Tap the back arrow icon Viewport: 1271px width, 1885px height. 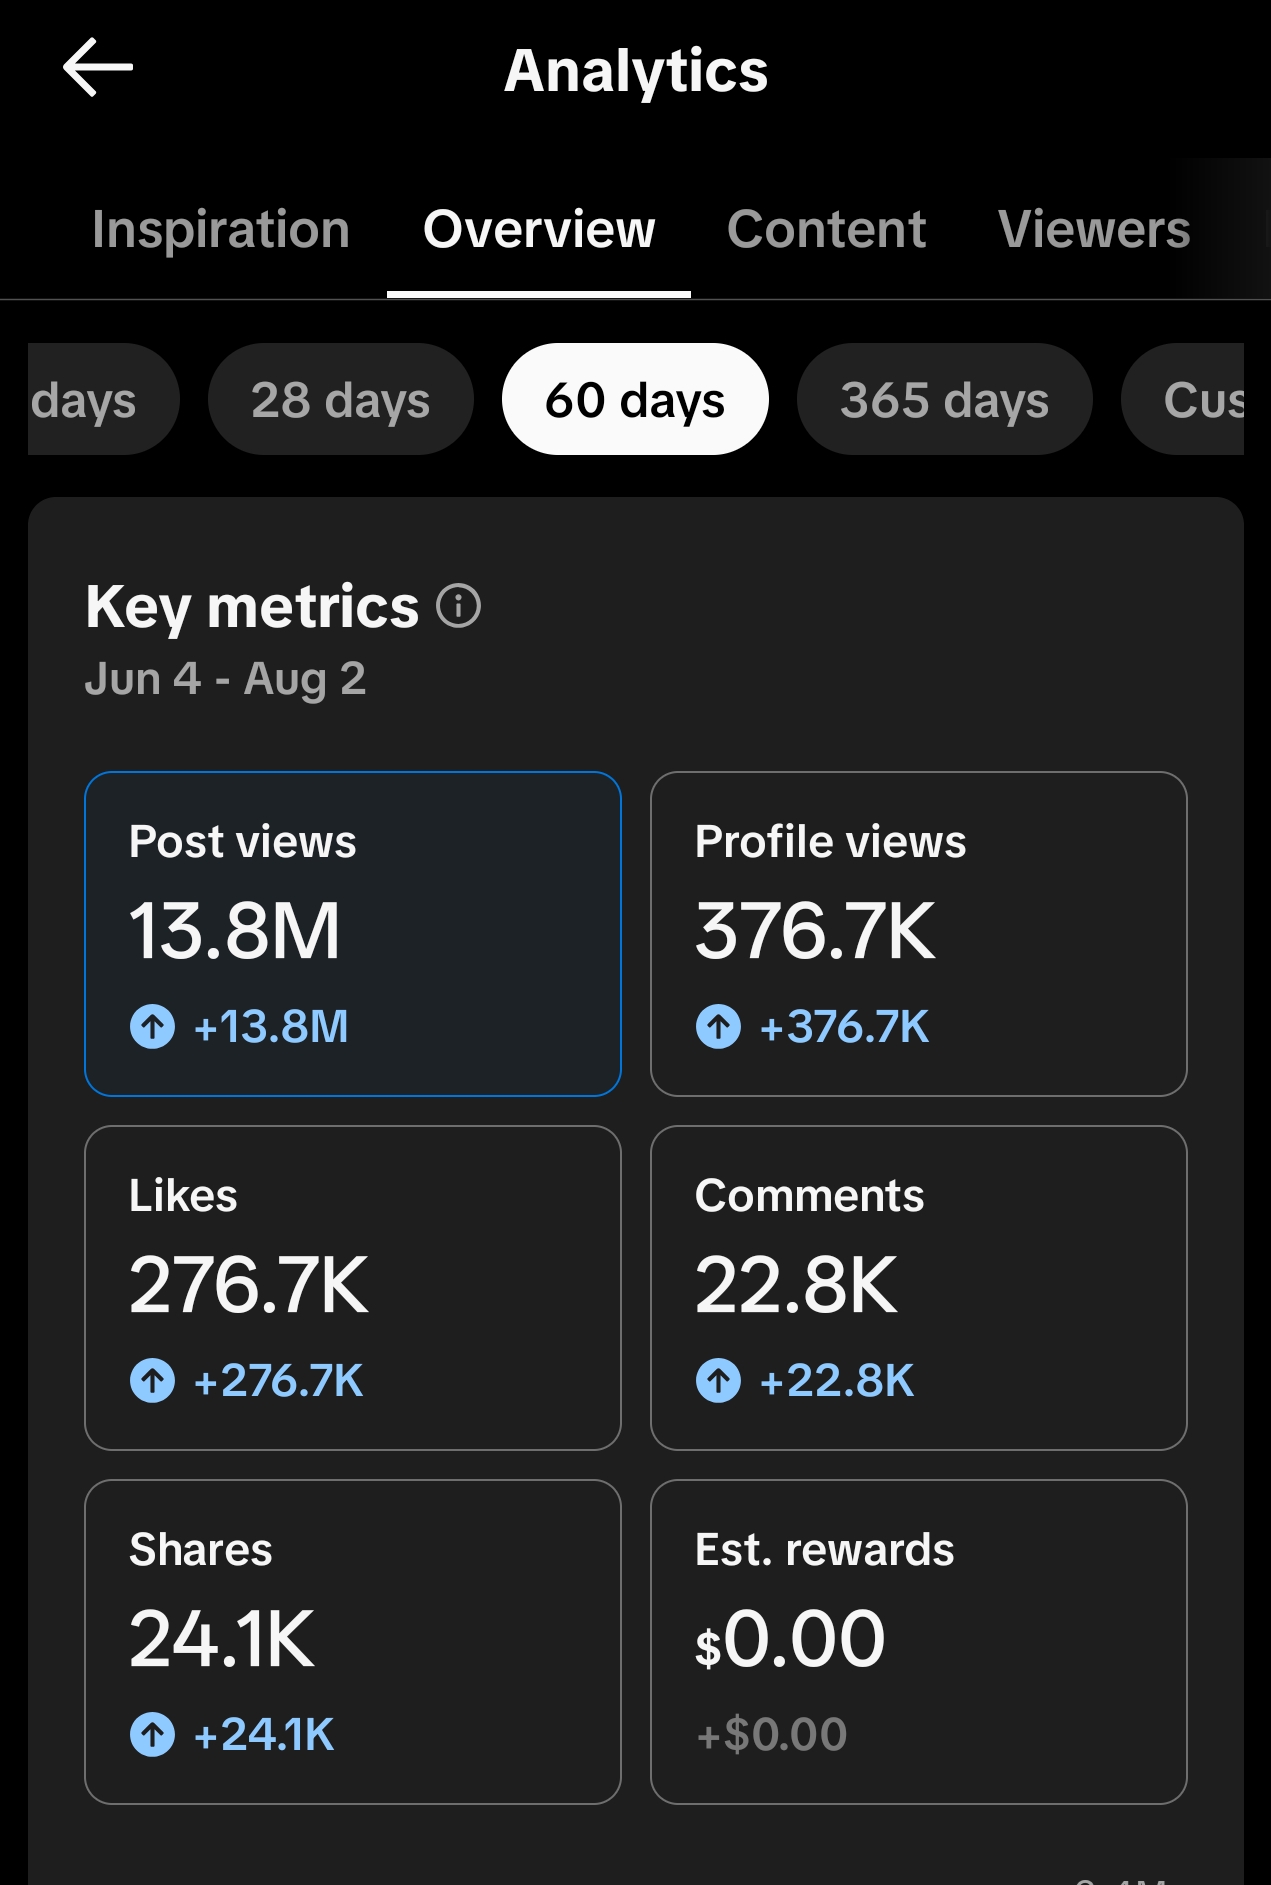click(x=98, y=68)
